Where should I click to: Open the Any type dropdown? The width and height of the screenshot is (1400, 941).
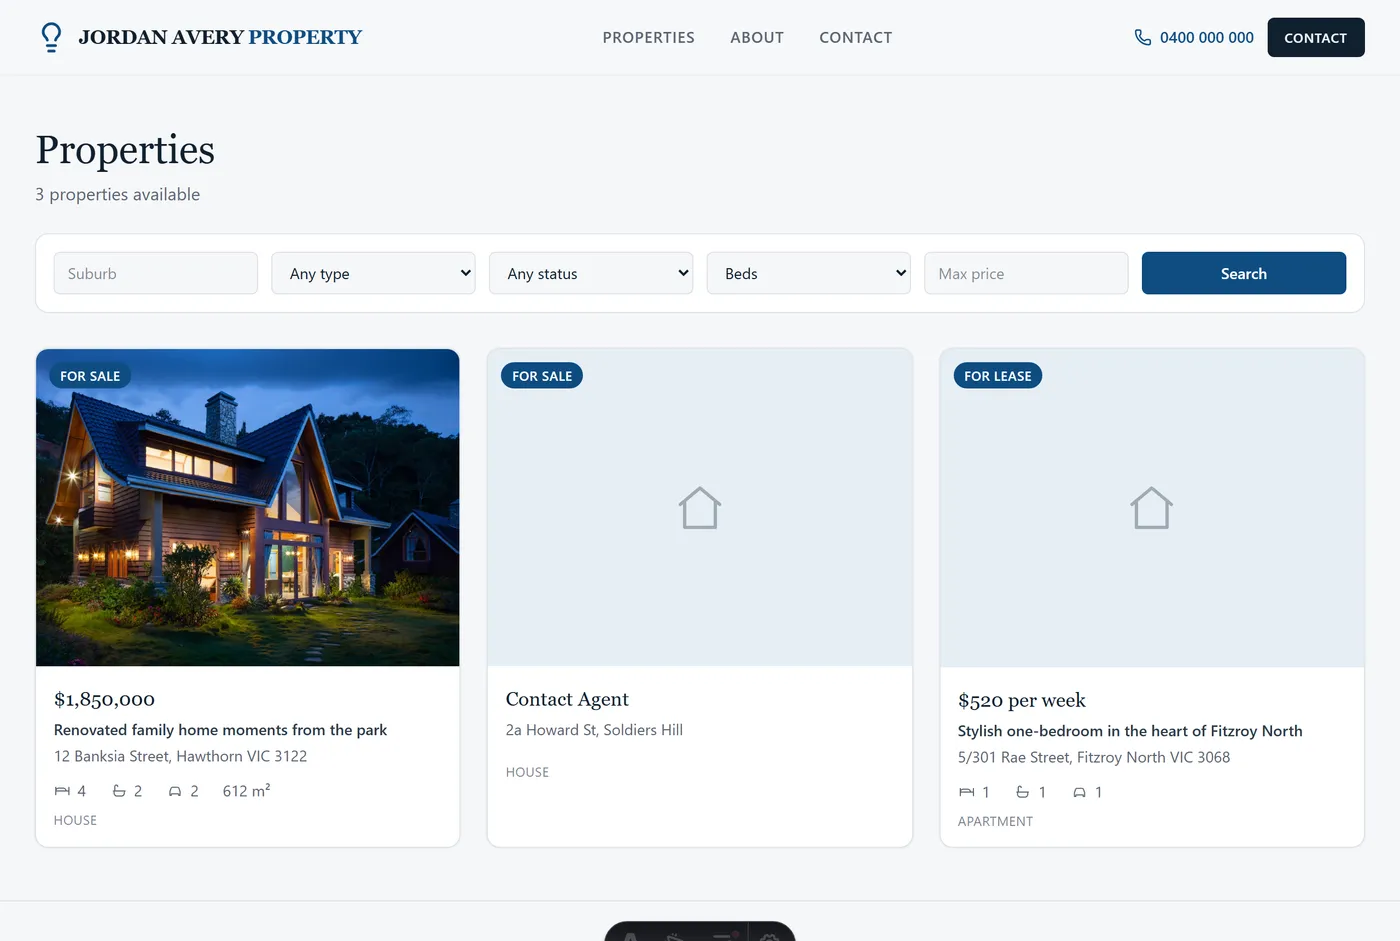click(x=373, y=273)
